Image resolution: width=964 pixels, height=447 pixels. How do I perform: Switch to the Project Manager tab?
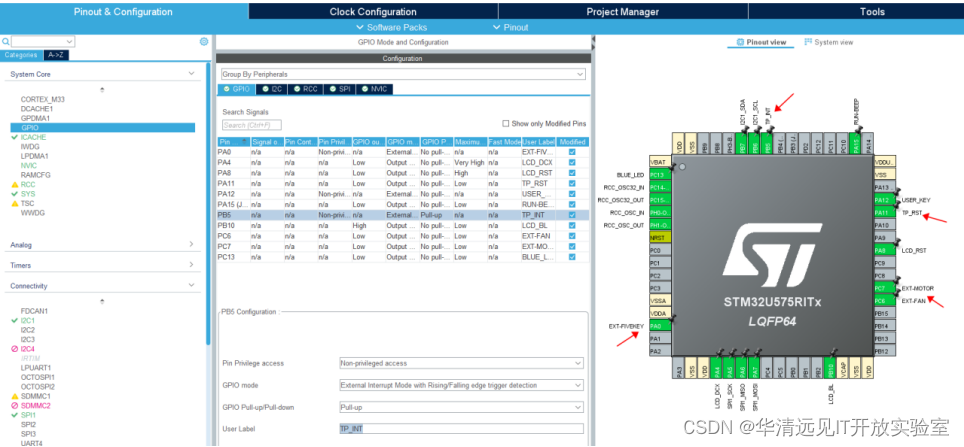click(x=623, y=11)
